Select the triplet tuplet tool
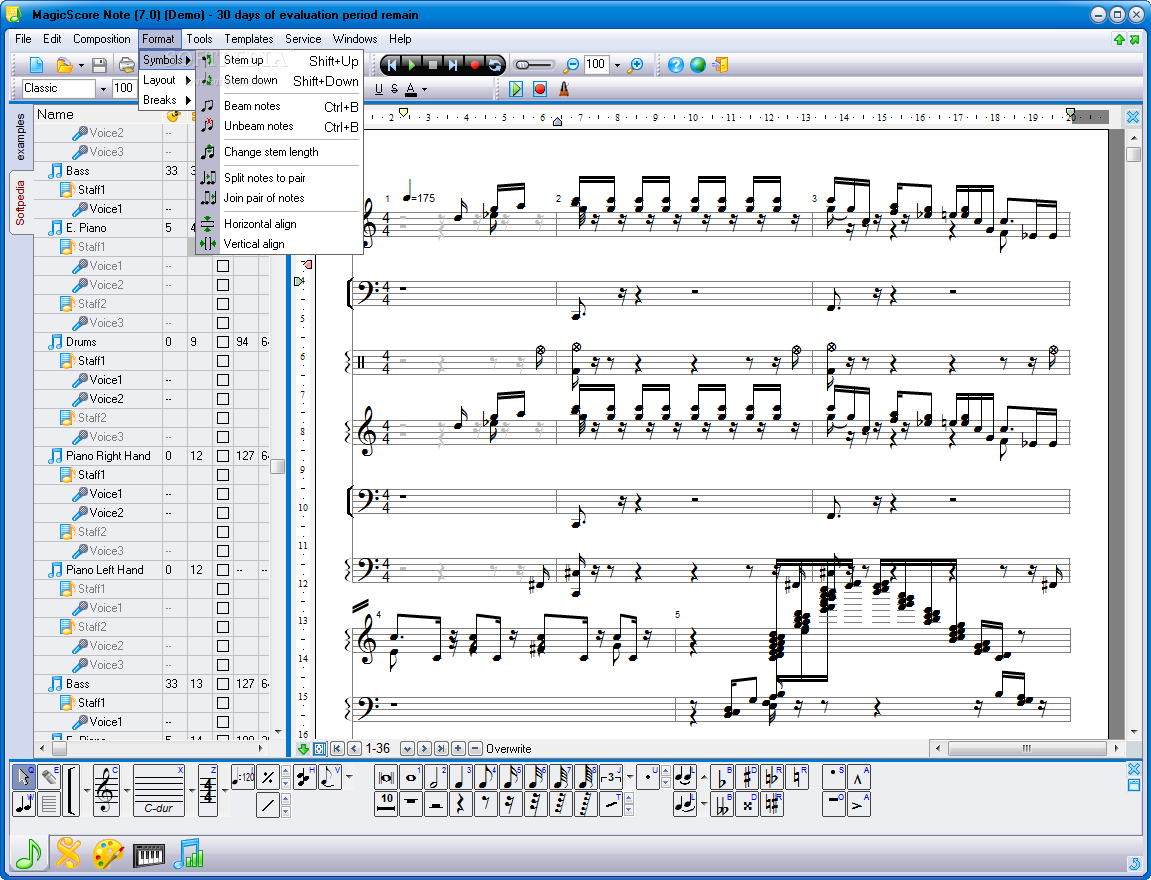 click(x=611, y=777)
